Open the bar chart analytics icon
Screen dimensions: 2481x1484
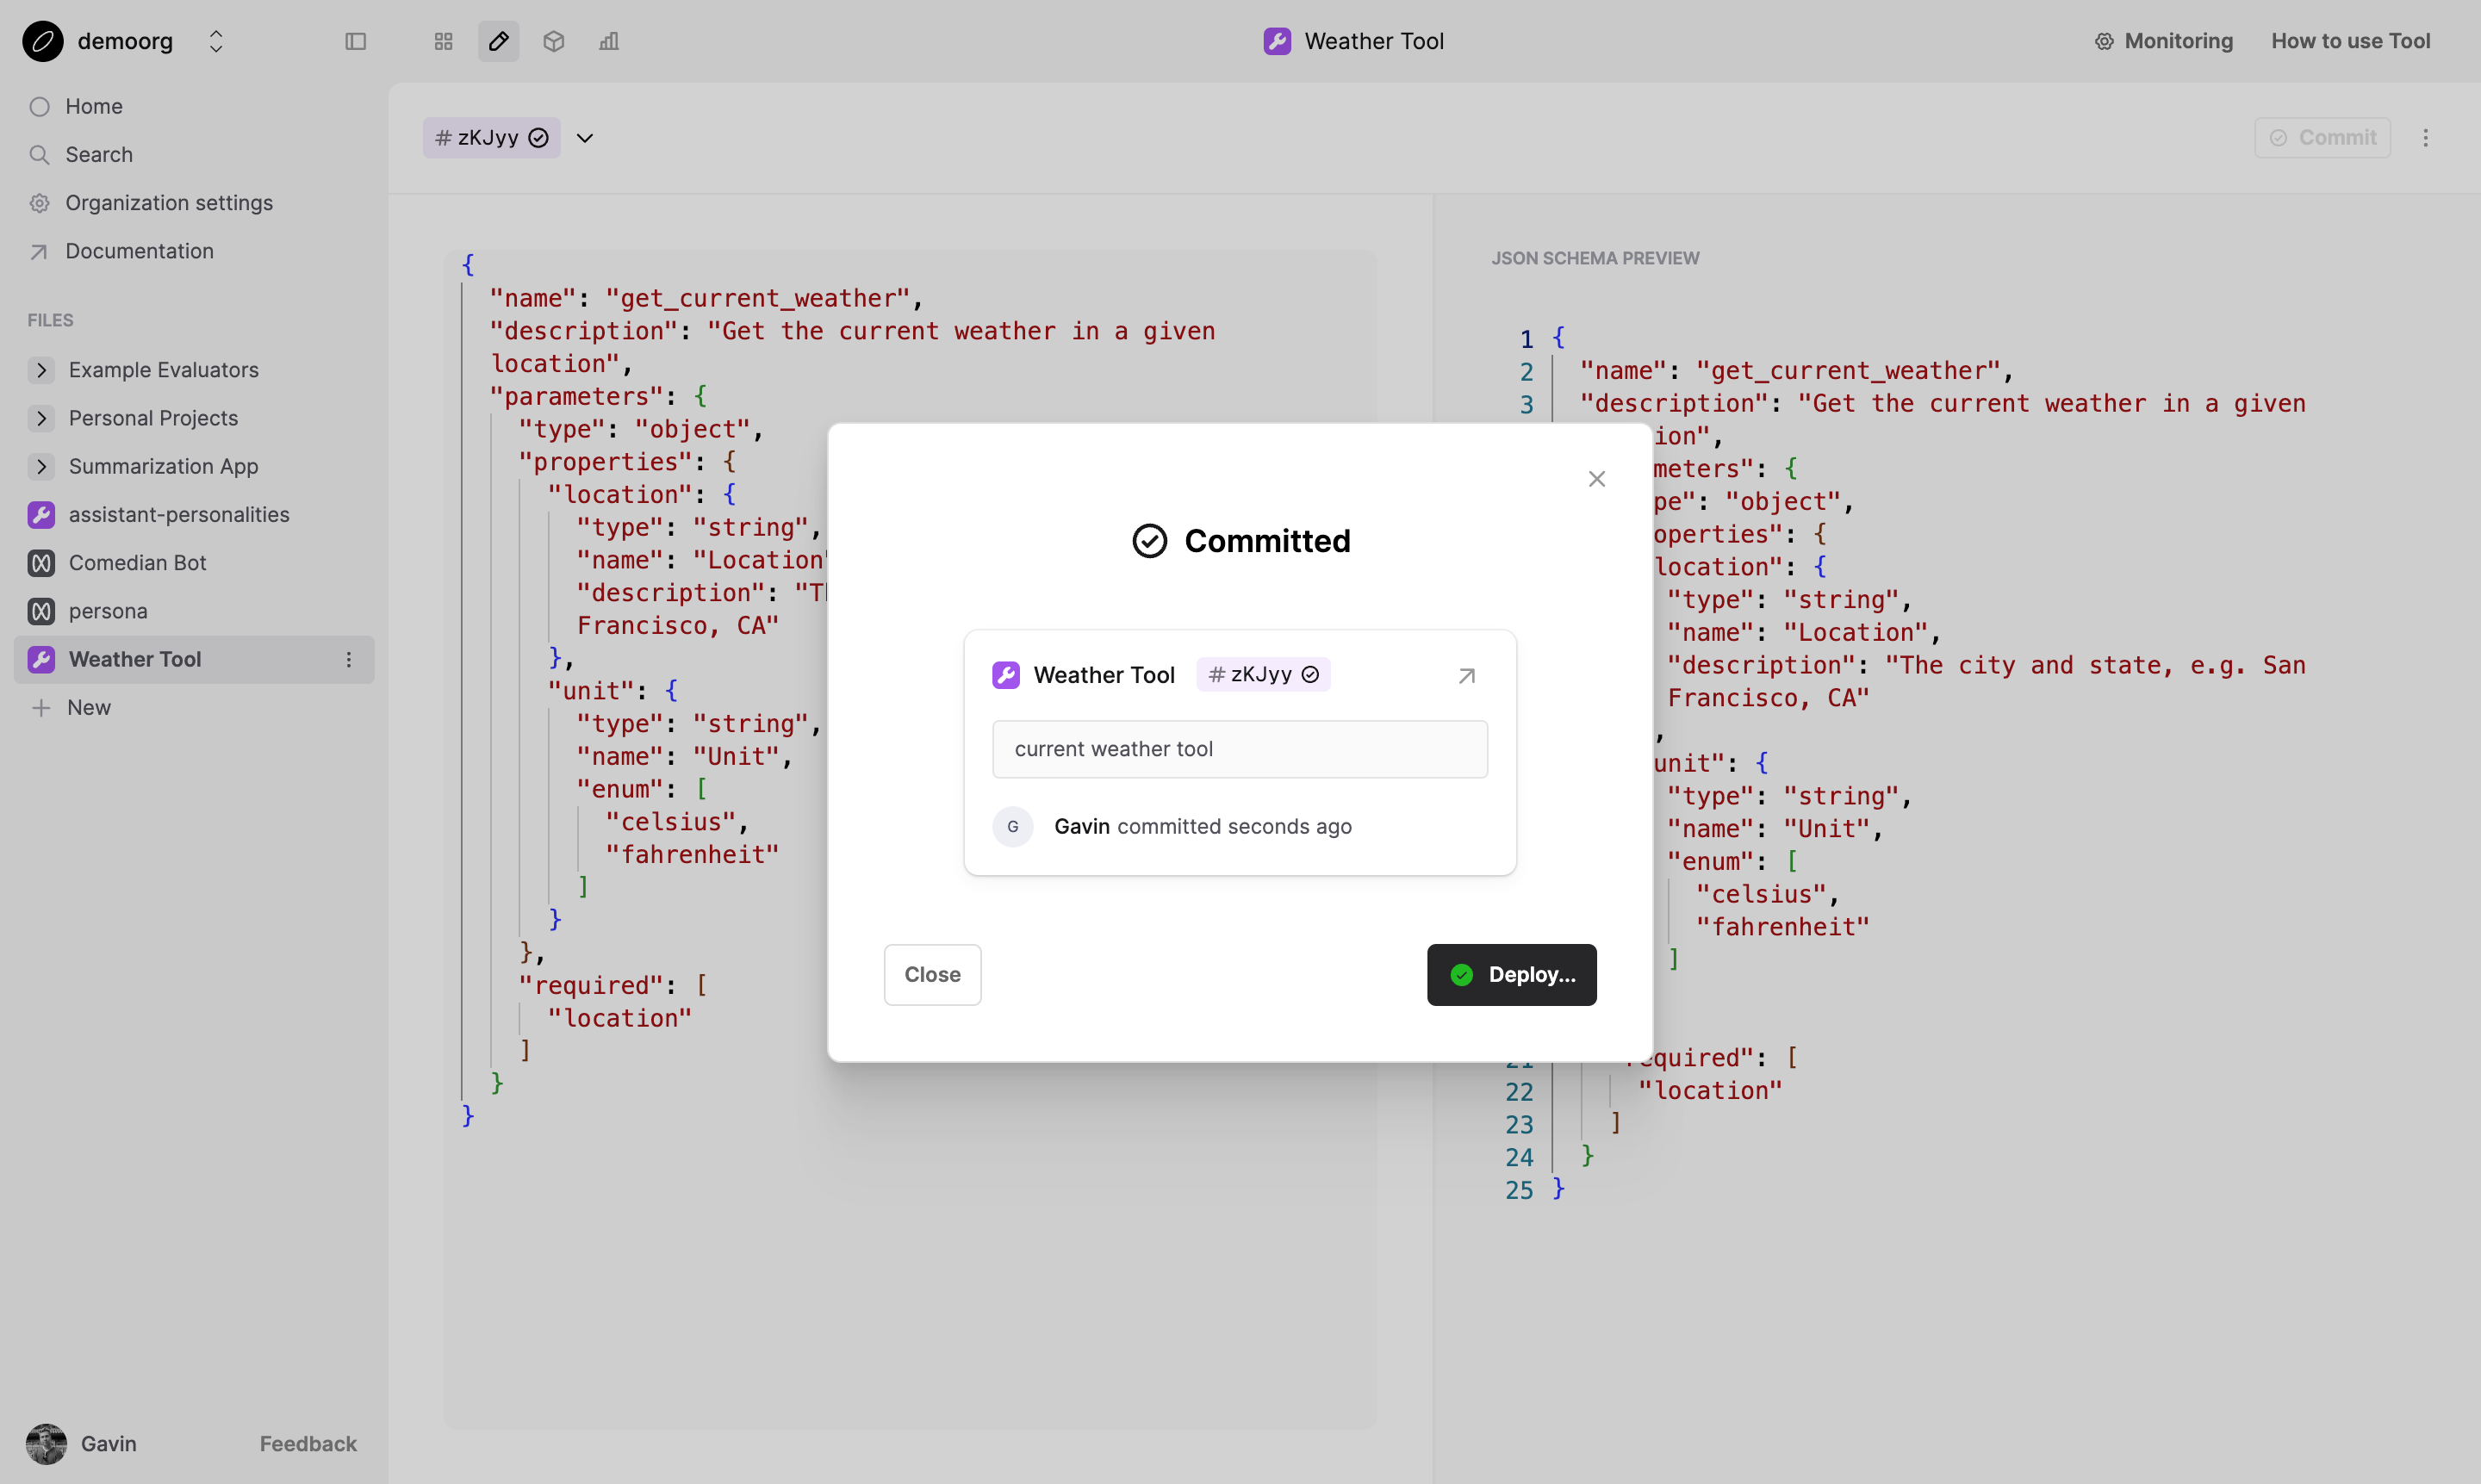[609, 41]
